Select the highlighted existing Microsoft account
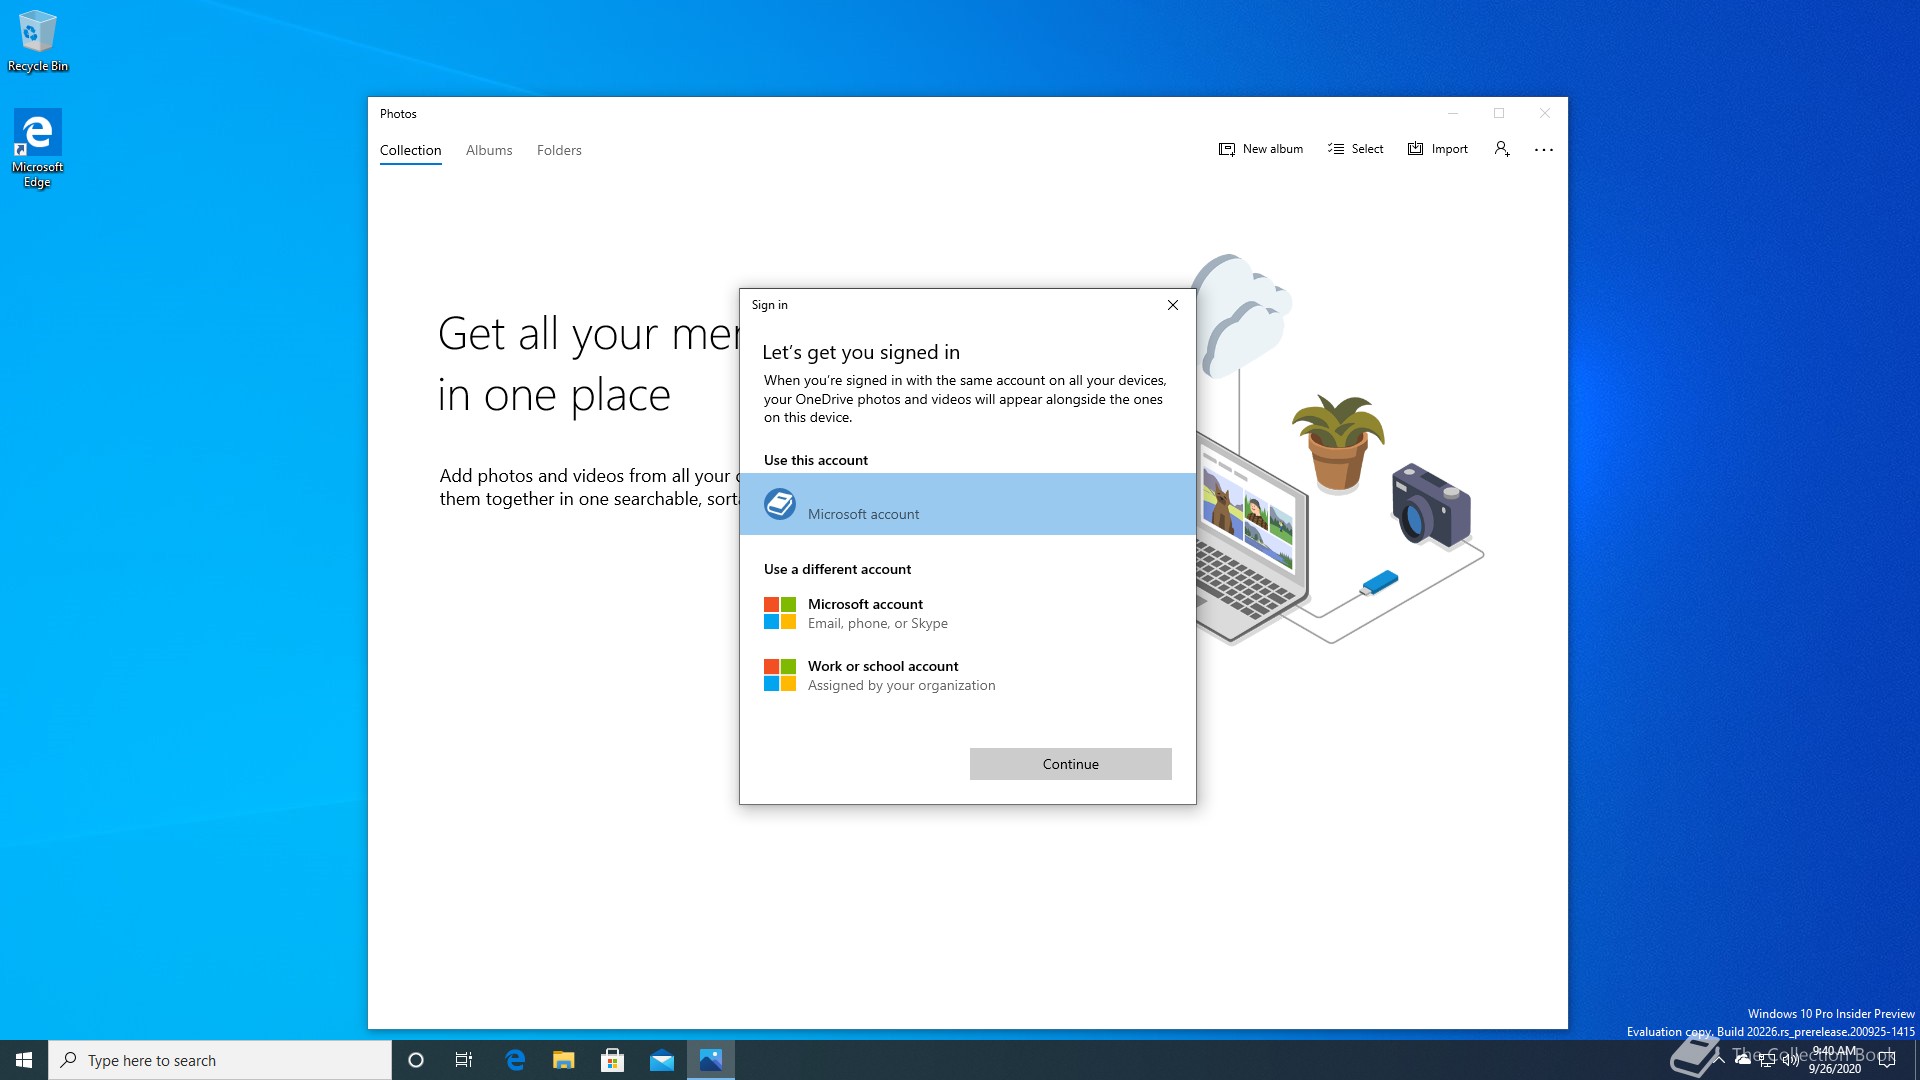Screen dimensions: 1920x1080 tap(968, 504)
